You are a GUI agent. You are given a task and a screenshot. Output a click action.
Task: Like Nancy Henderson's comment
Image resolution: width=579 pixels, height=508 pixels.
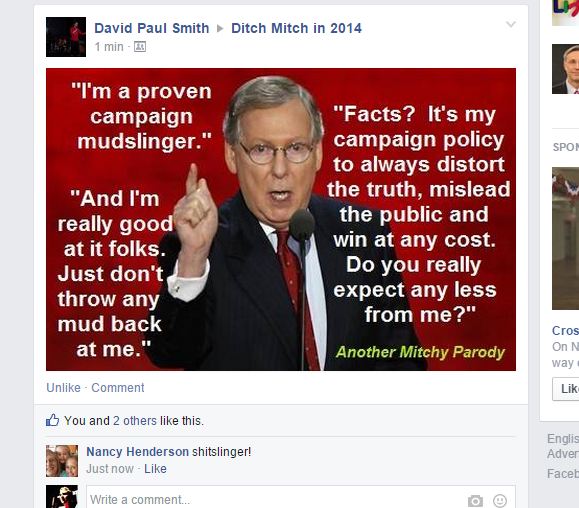[x=155, y=468]
